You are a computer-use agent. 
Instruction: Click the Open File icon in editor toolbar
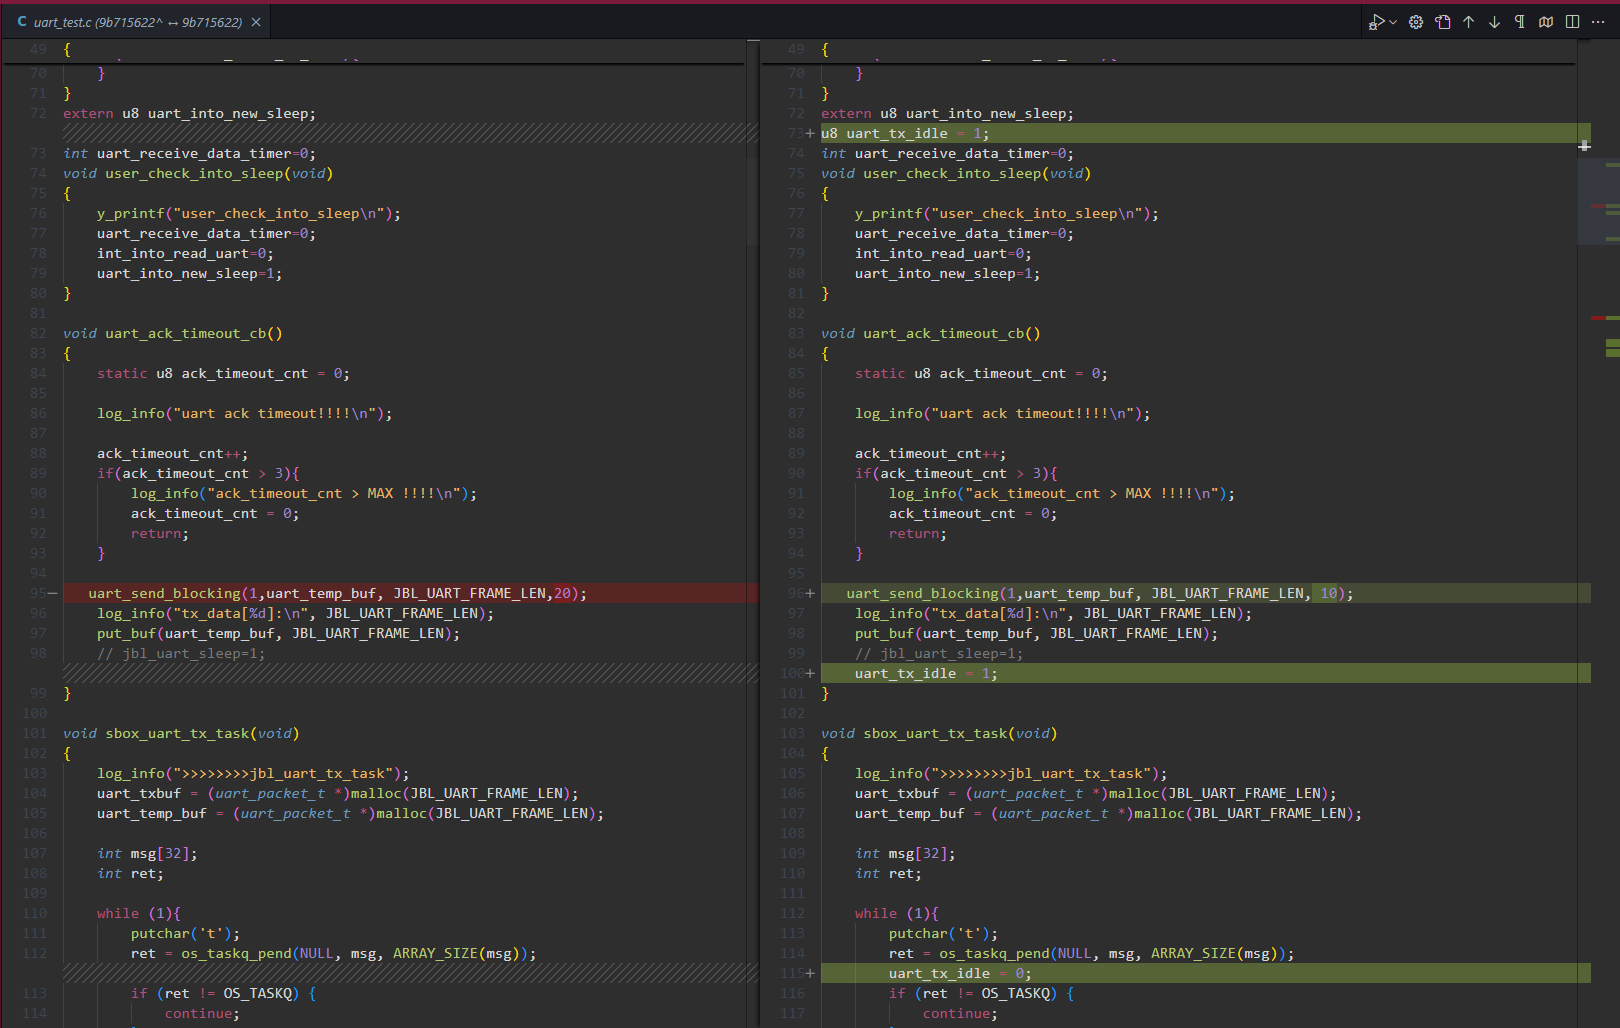point(1442,22)
